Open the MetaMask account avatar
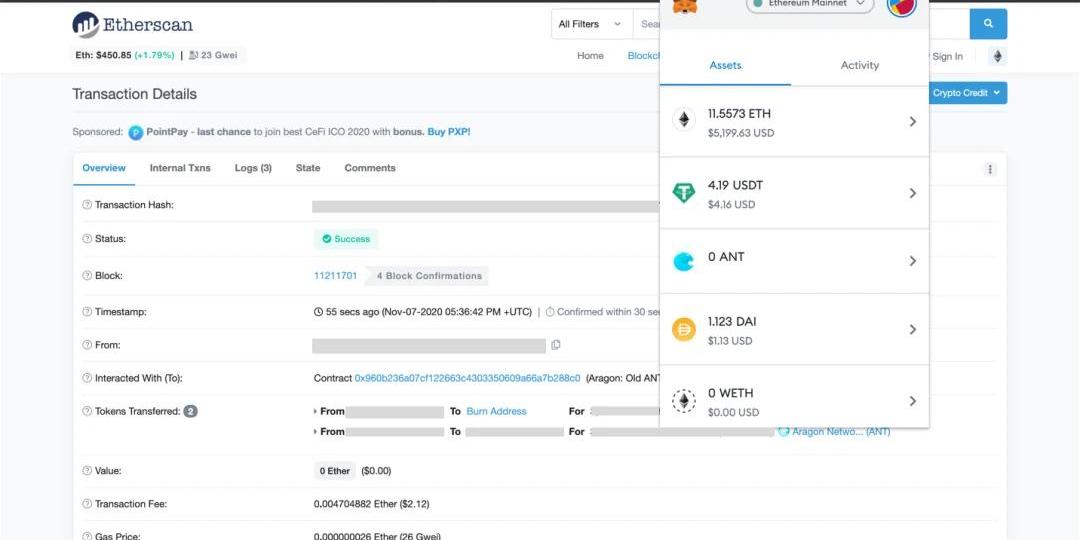Image resolution: width=1080 pixels, height=540 pixels. click(x=902, y=6)
